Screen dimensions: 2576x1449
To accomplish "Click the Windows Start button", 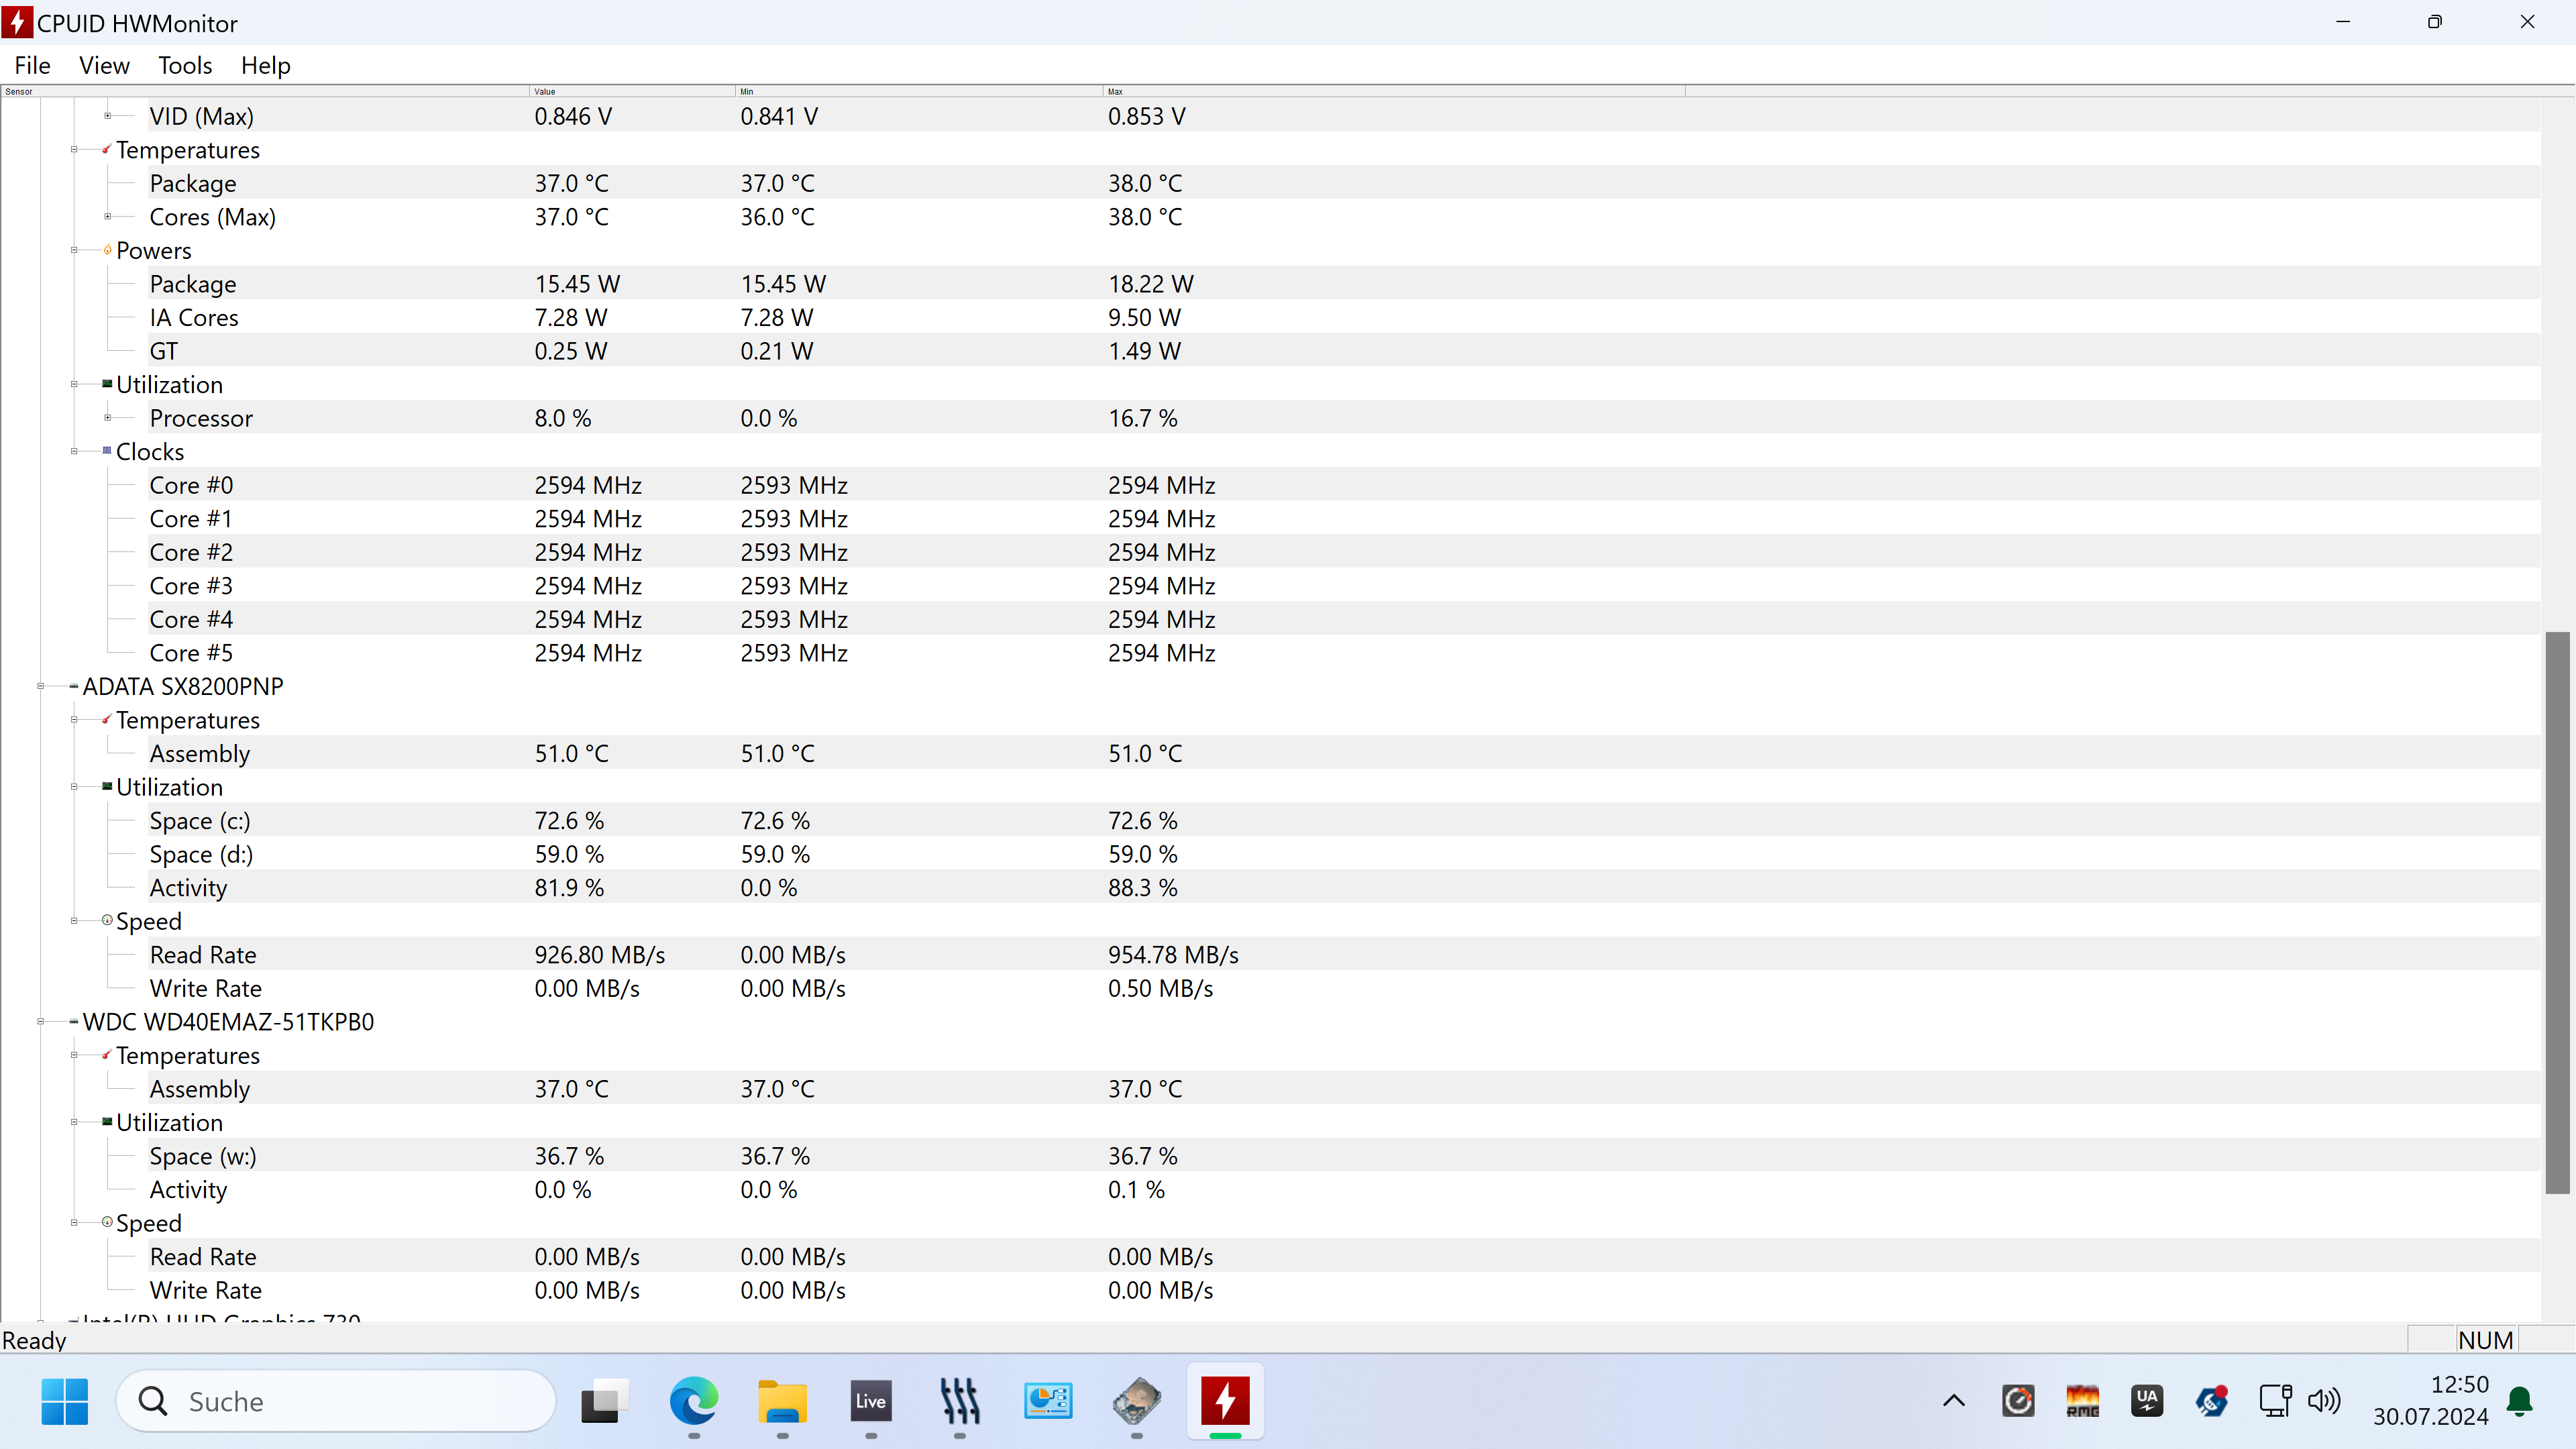I will pyautogui.click(x=65, y=1401).
